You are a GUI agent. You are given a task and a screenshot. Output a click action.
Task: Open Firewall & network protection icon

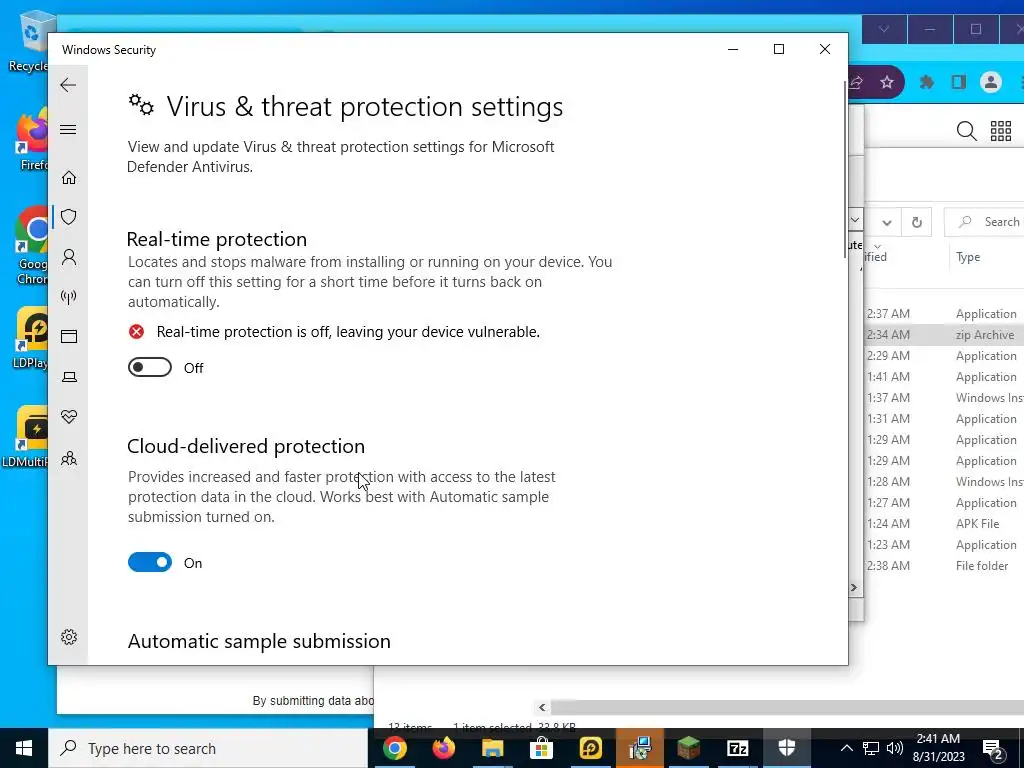point(69,297)
